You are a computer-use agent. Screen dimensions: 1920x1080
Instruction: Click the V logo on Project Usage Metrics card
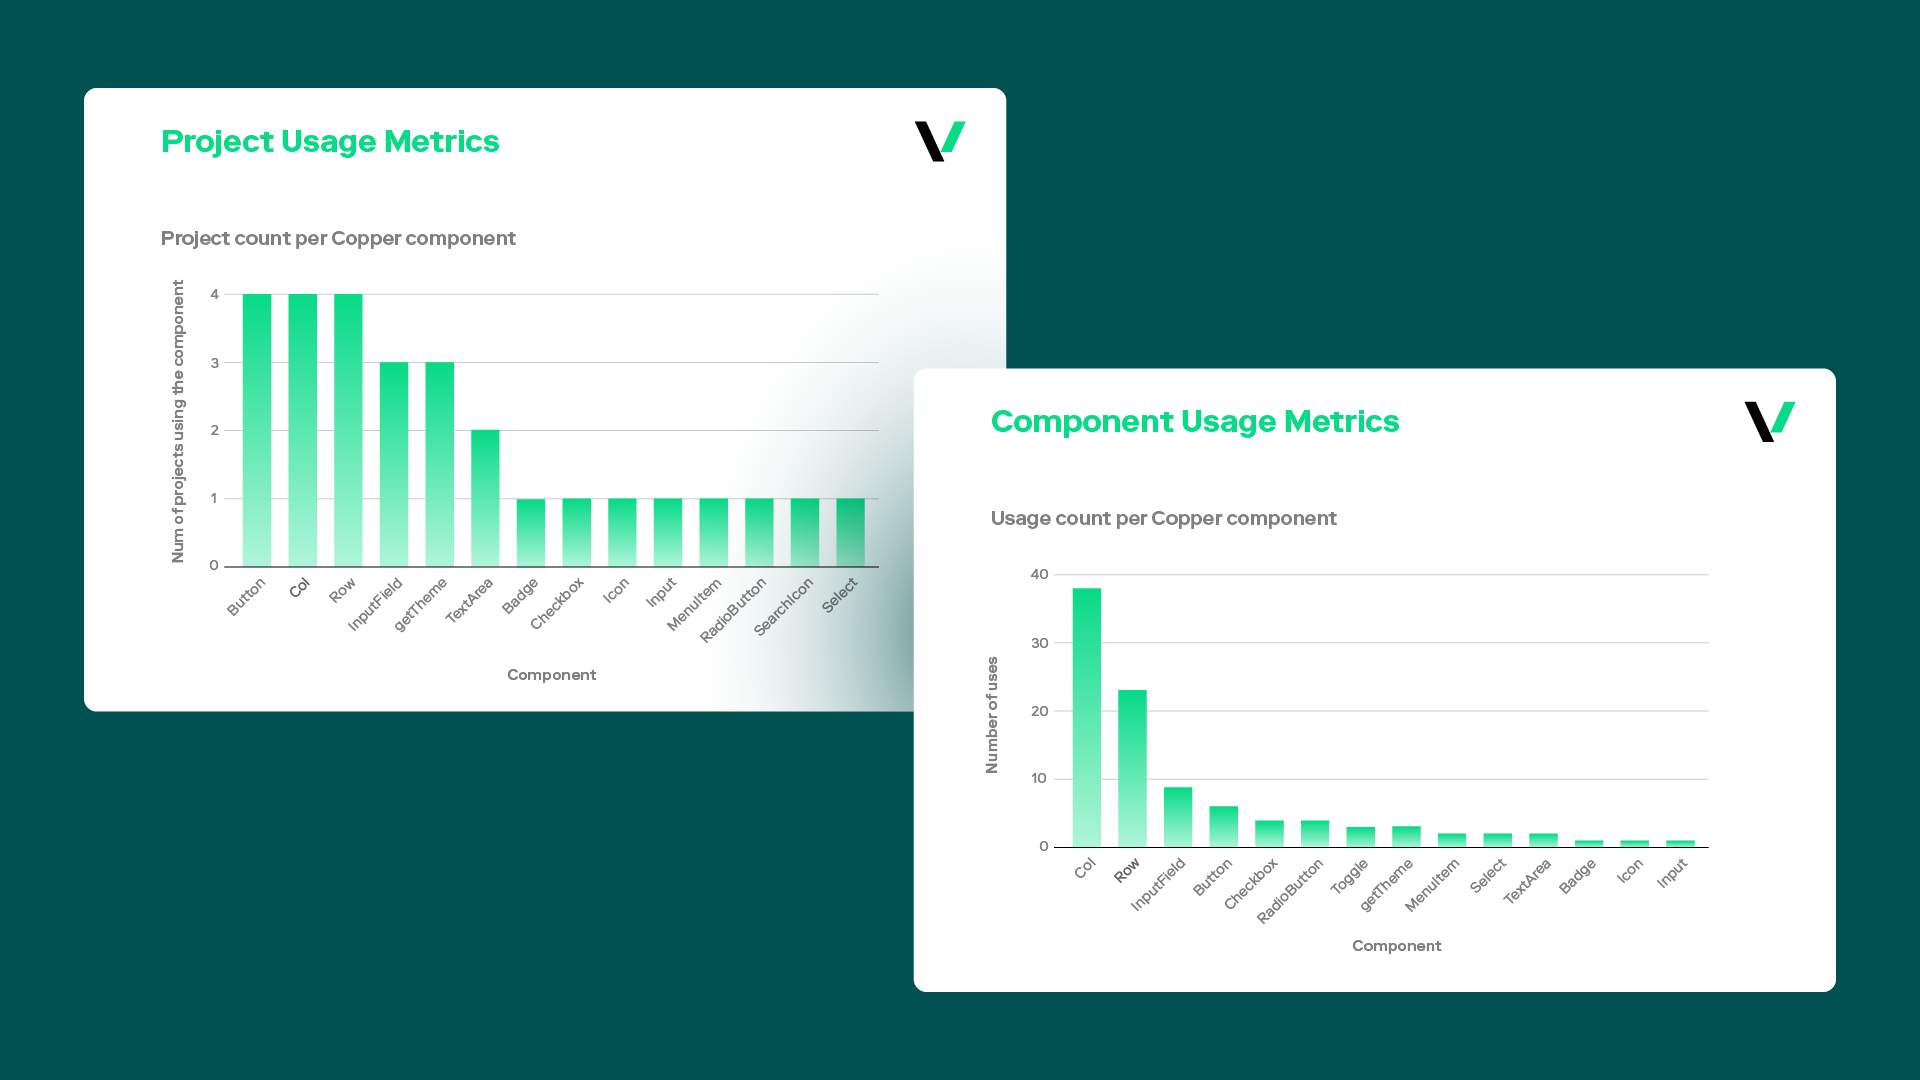(938, 140)
